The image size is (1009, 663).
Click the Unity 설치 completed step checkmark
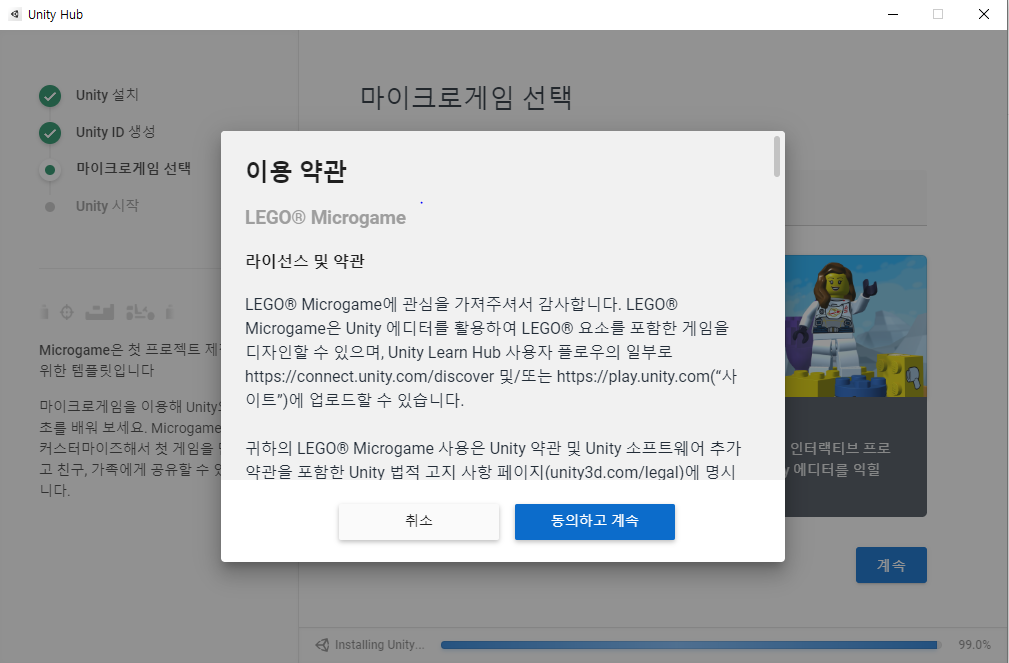(50, 96)
